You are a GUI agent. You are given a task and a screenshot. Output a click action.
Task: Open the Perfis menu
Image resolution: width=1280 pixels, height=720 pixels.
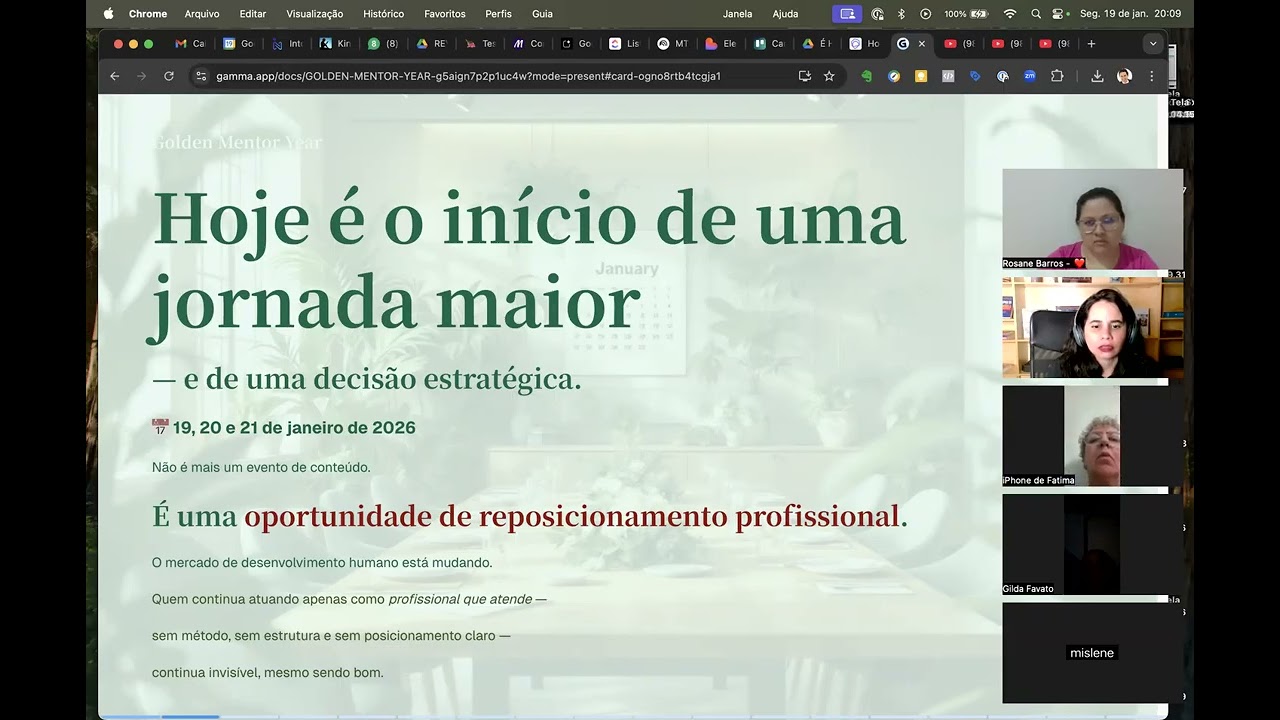coord(498,14)
